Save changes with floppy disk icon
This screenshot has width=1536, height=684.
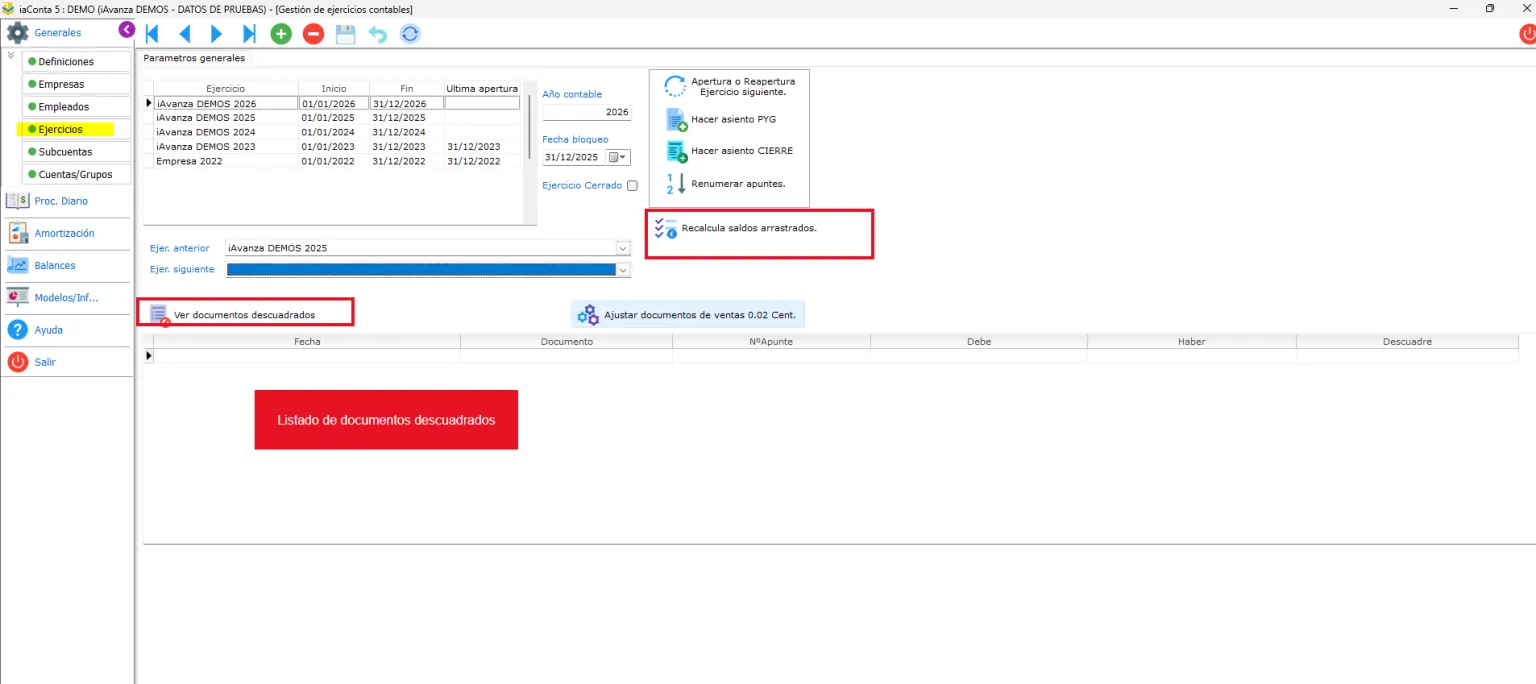pyautogui.click(x=345, y=34)
